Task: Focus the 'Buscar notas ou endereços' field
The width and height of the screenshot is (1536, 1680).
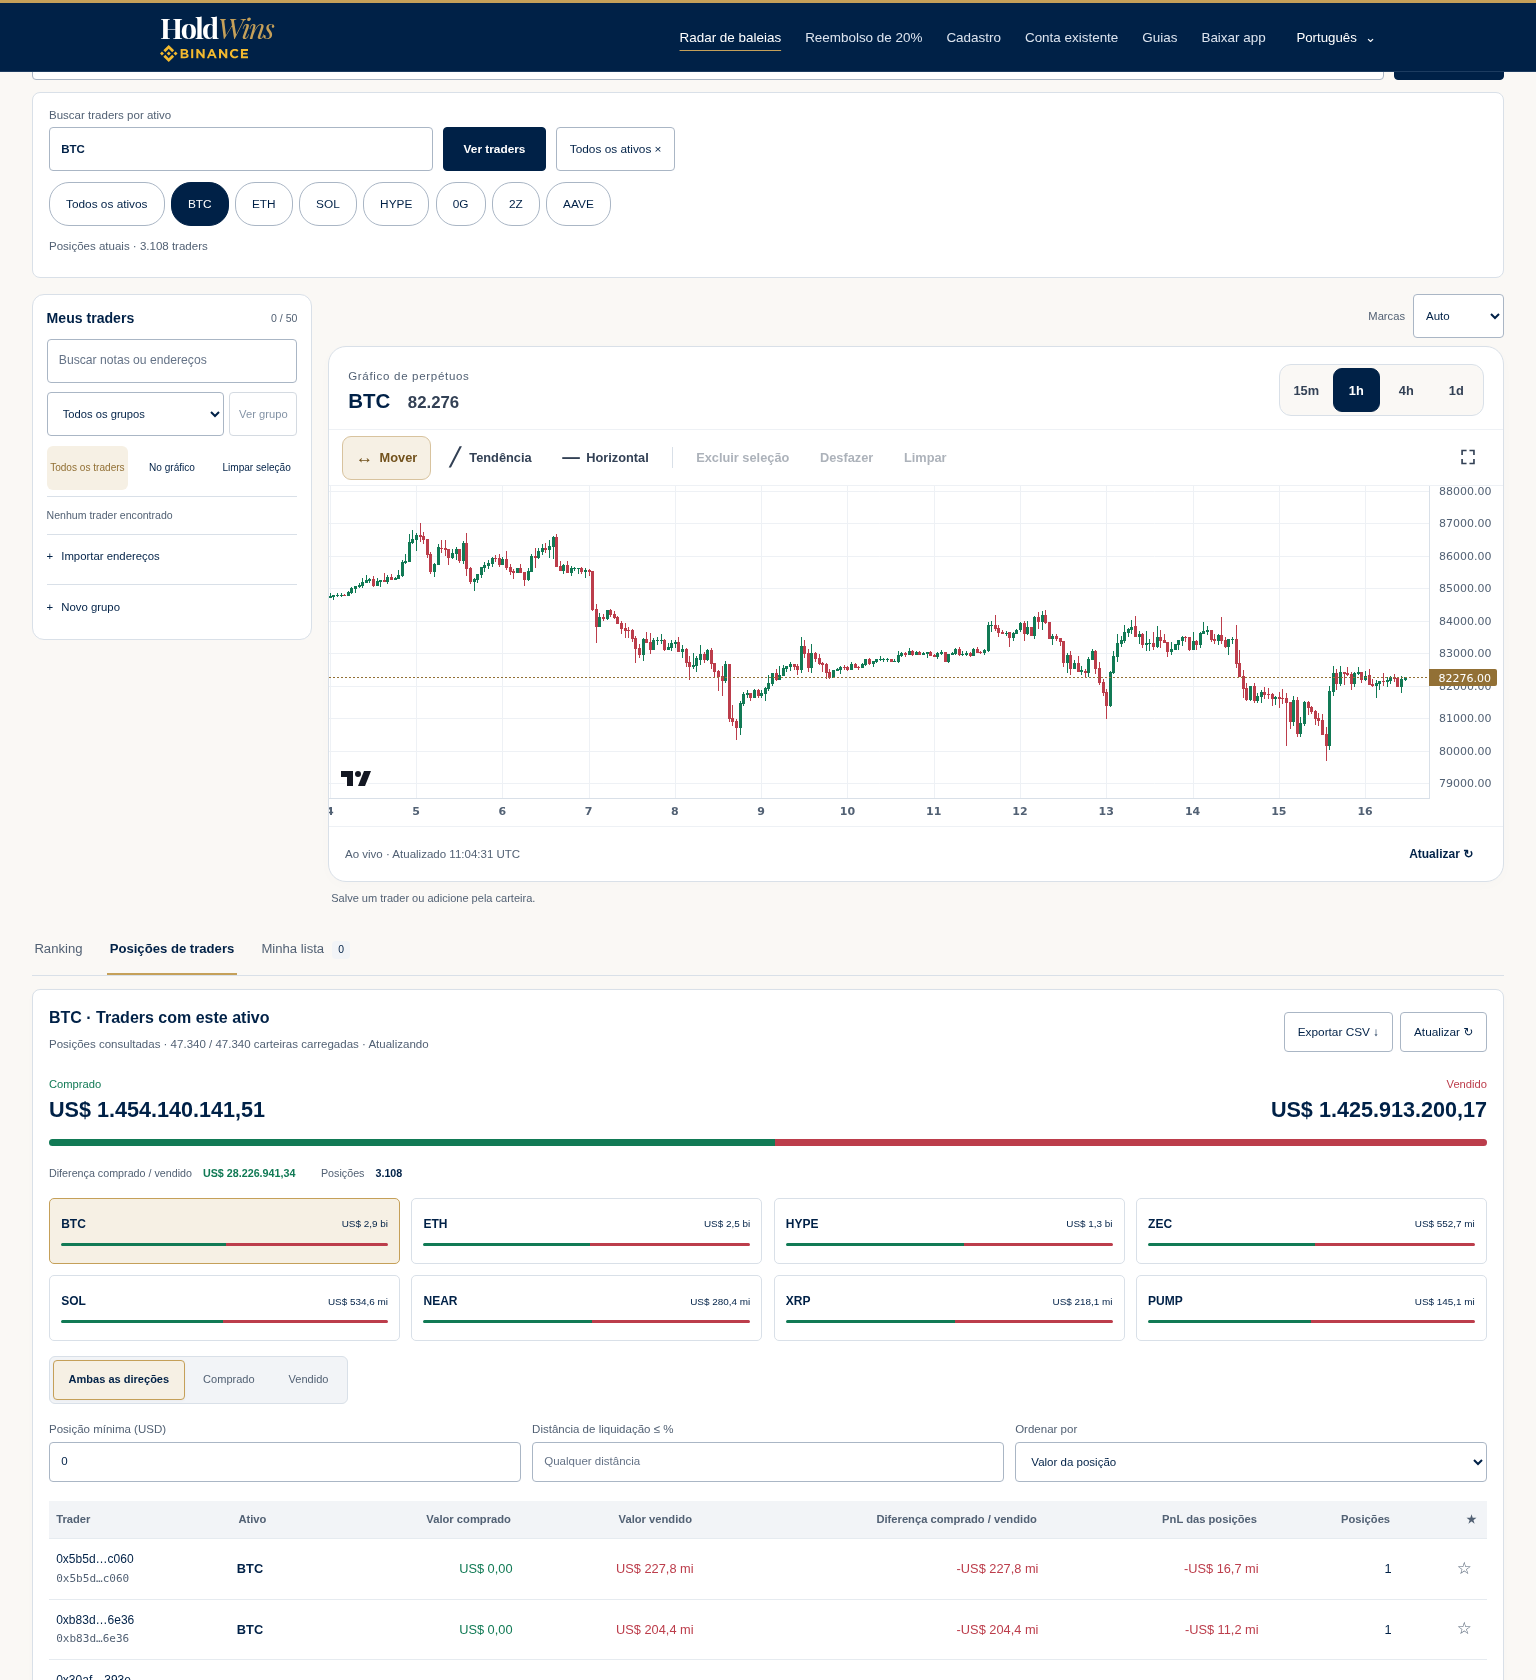Action: coord(172,361)
